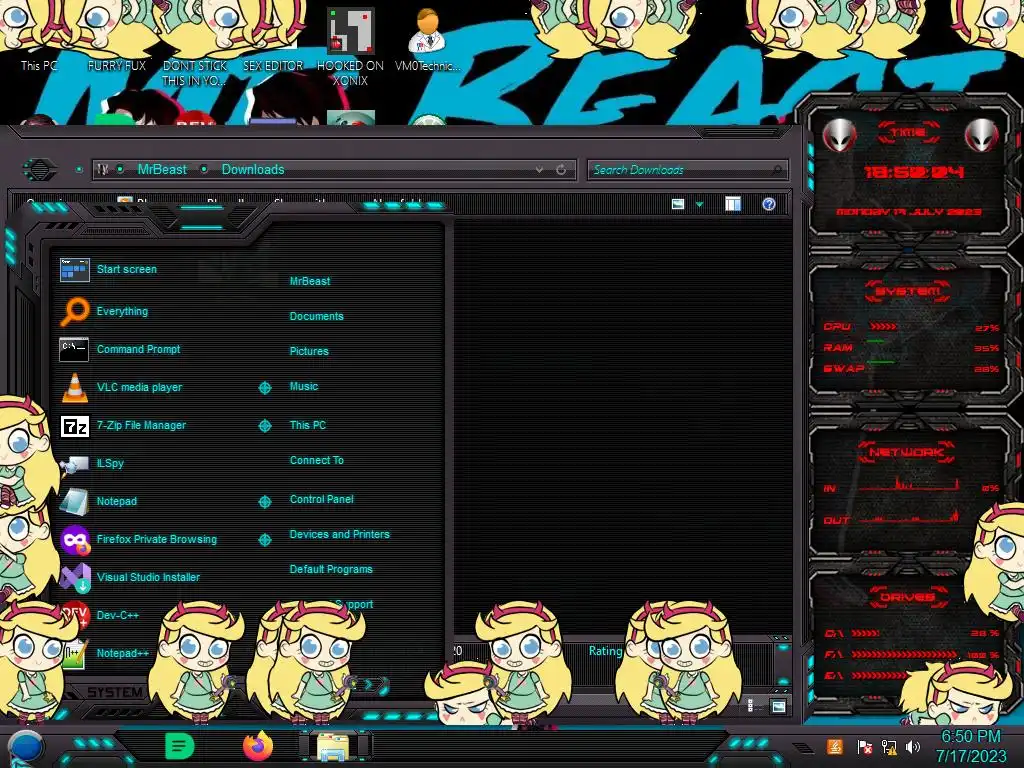The width and height of the screenshot is (1024, 768).
Task: Open 7-Zip File Manager
Action: [x=123, y=425]
